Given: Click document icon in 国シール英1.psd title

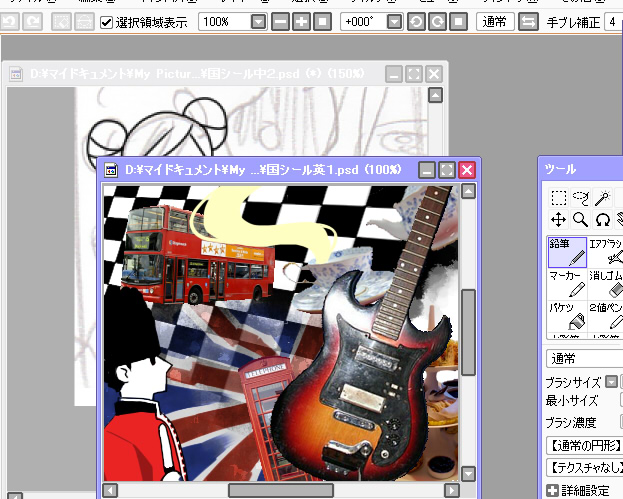Looking at the screenshot, I should tap(111, 170).
